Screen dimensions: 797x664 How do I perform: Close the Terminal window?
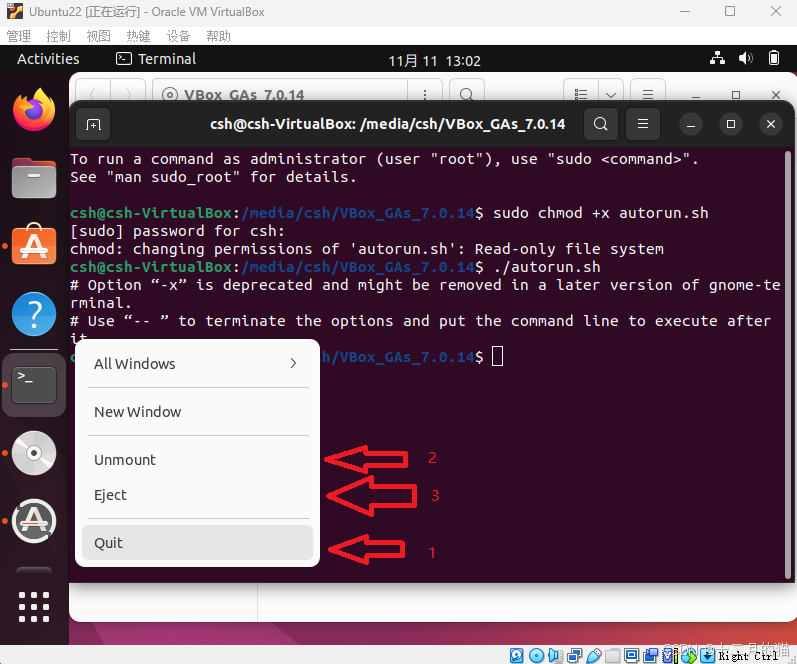pos(771,124)
